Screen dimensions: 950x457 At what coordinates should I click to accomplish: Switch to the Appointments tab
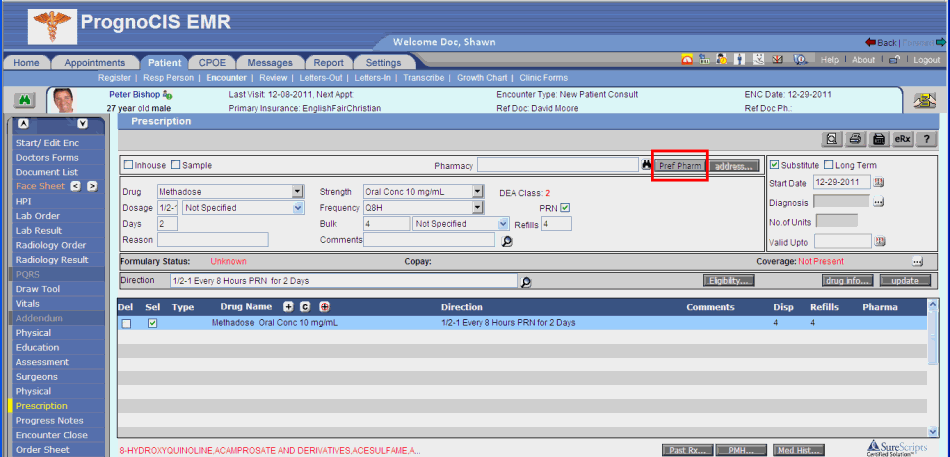95,62
